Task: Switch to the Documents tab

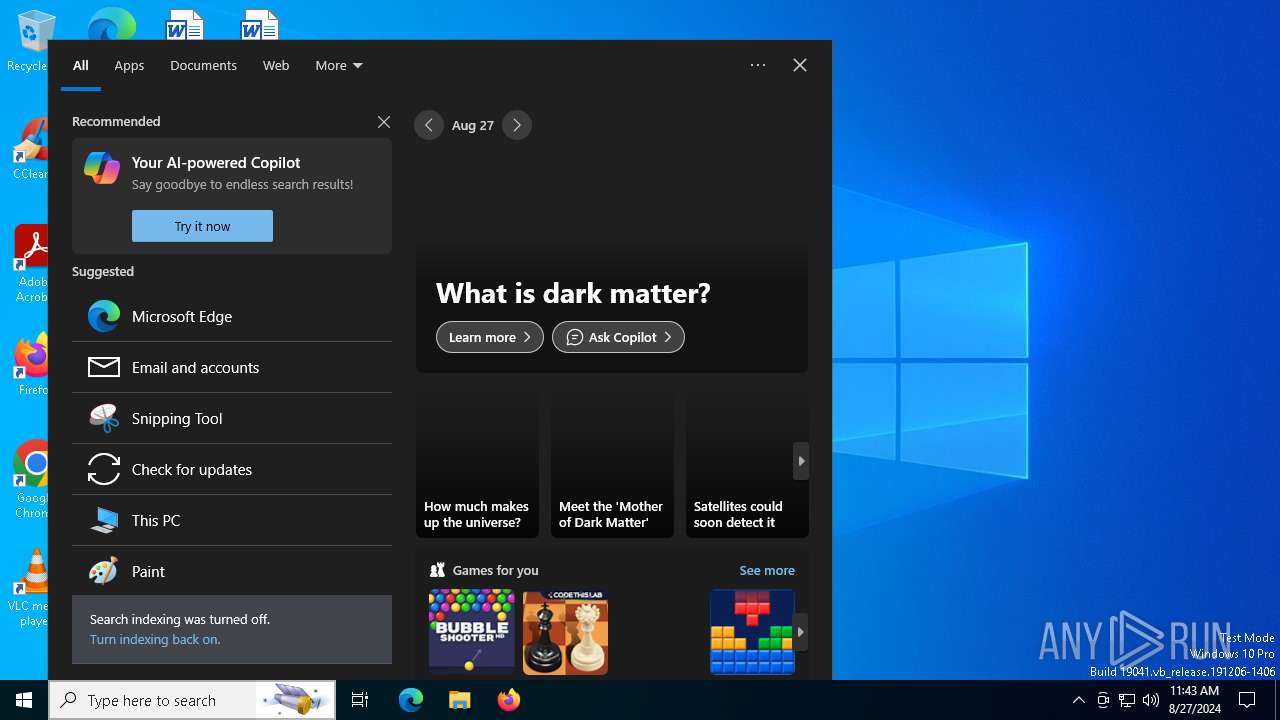Action: pyautogui.click(x=203, y=65)
